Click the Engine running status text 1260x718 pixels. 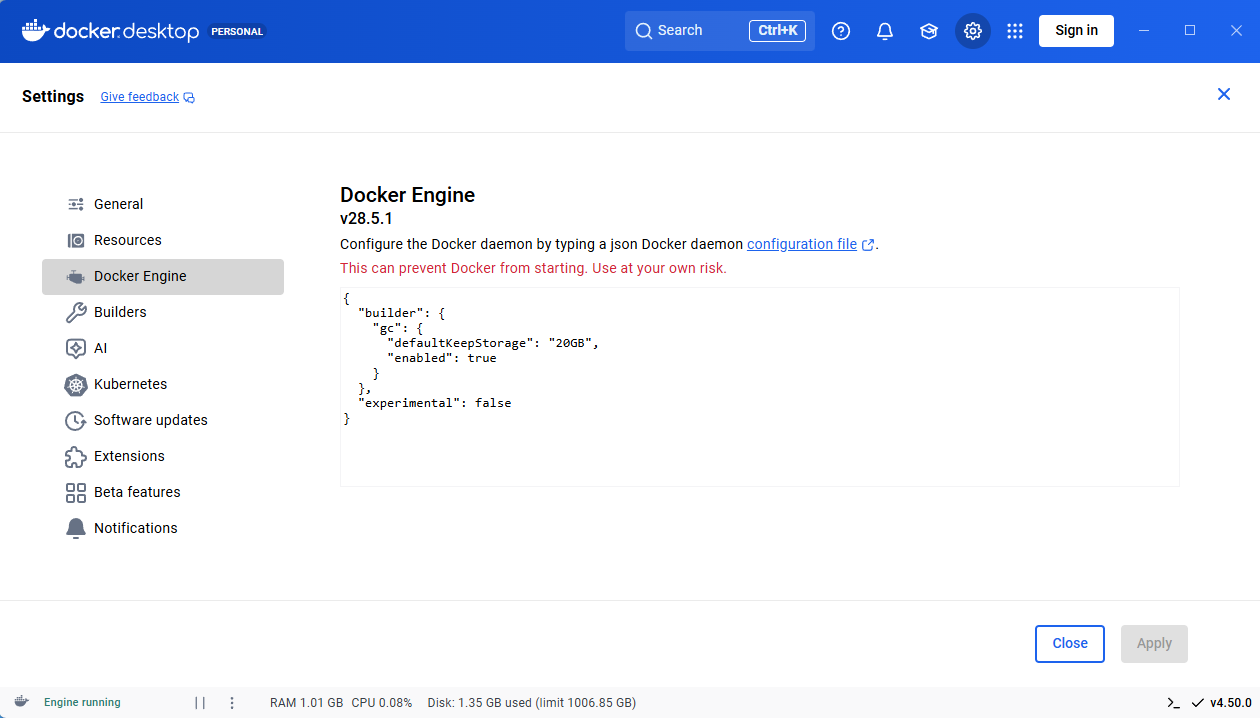point(82,703)
